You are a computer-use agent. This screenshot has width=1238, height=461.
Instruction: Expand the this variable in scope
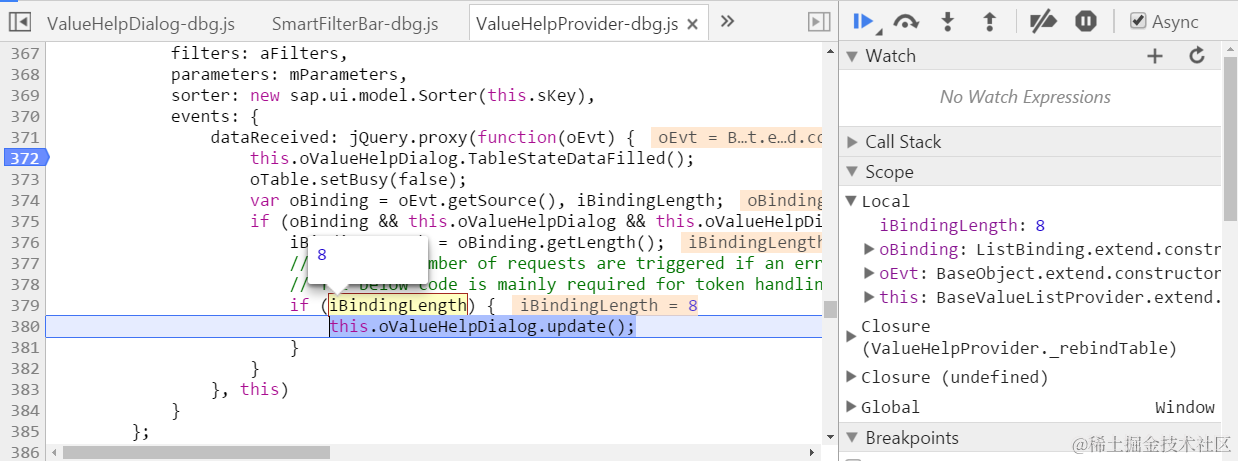(870, 297)
